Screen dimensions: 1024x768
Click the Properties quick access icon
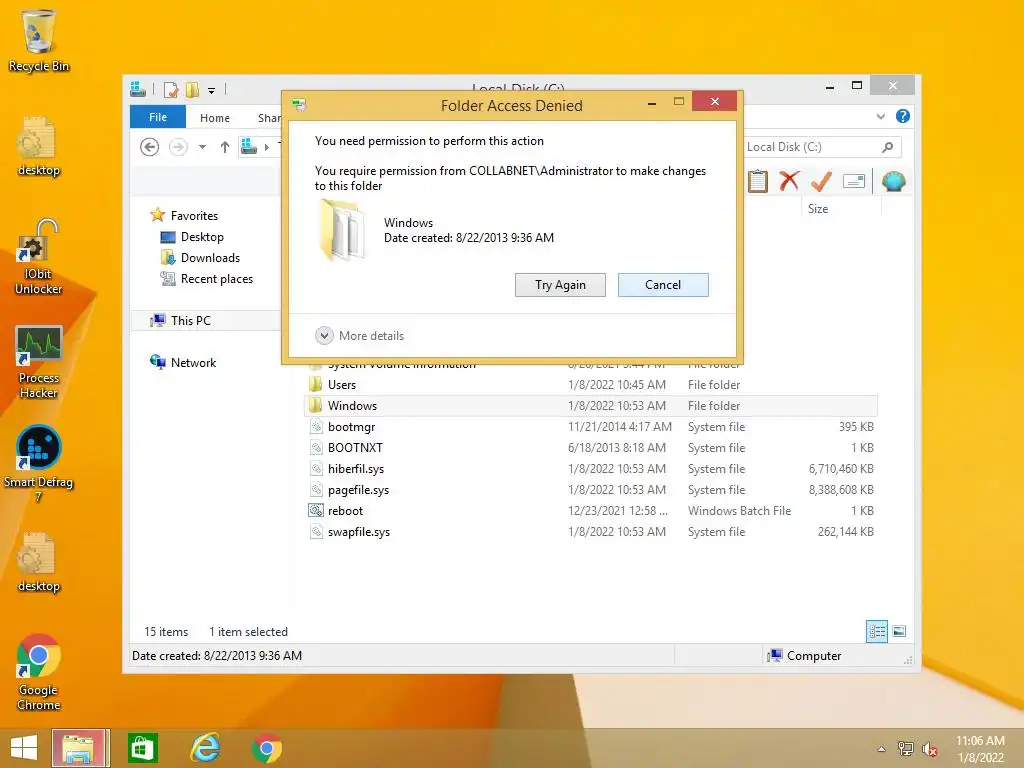(x=170, y=89)
